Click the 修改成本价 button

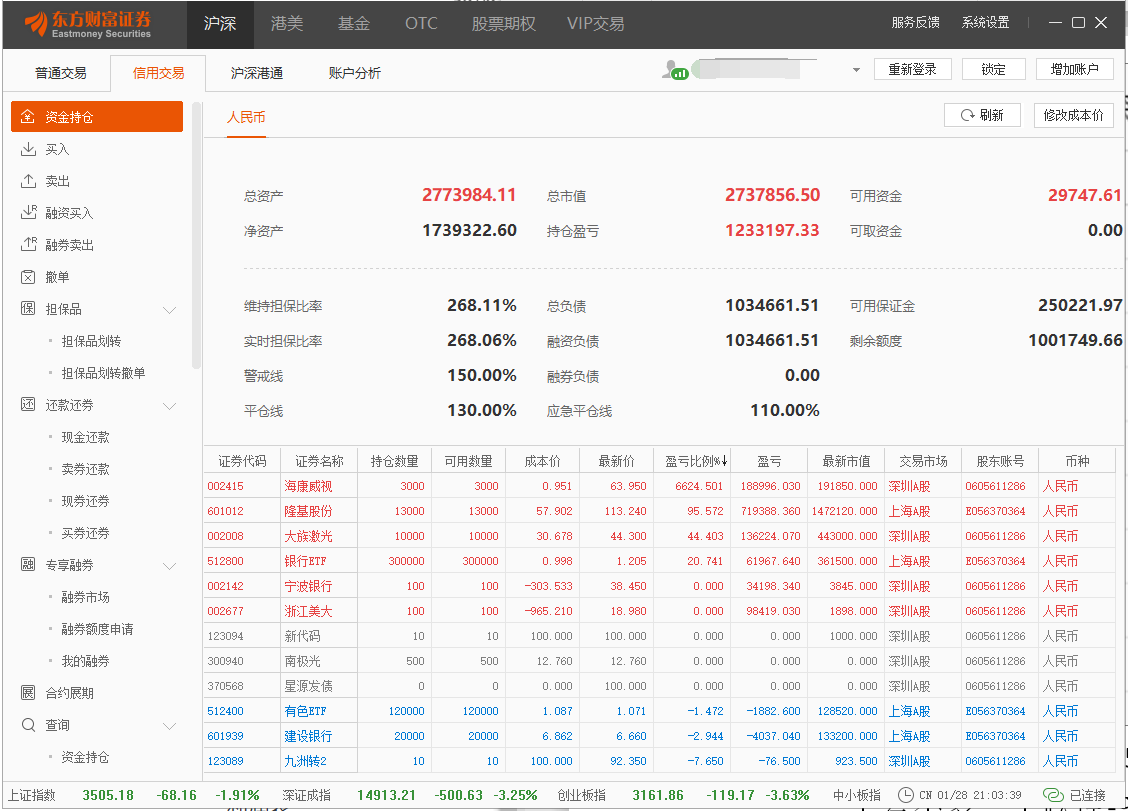[x=1073, y=115]
